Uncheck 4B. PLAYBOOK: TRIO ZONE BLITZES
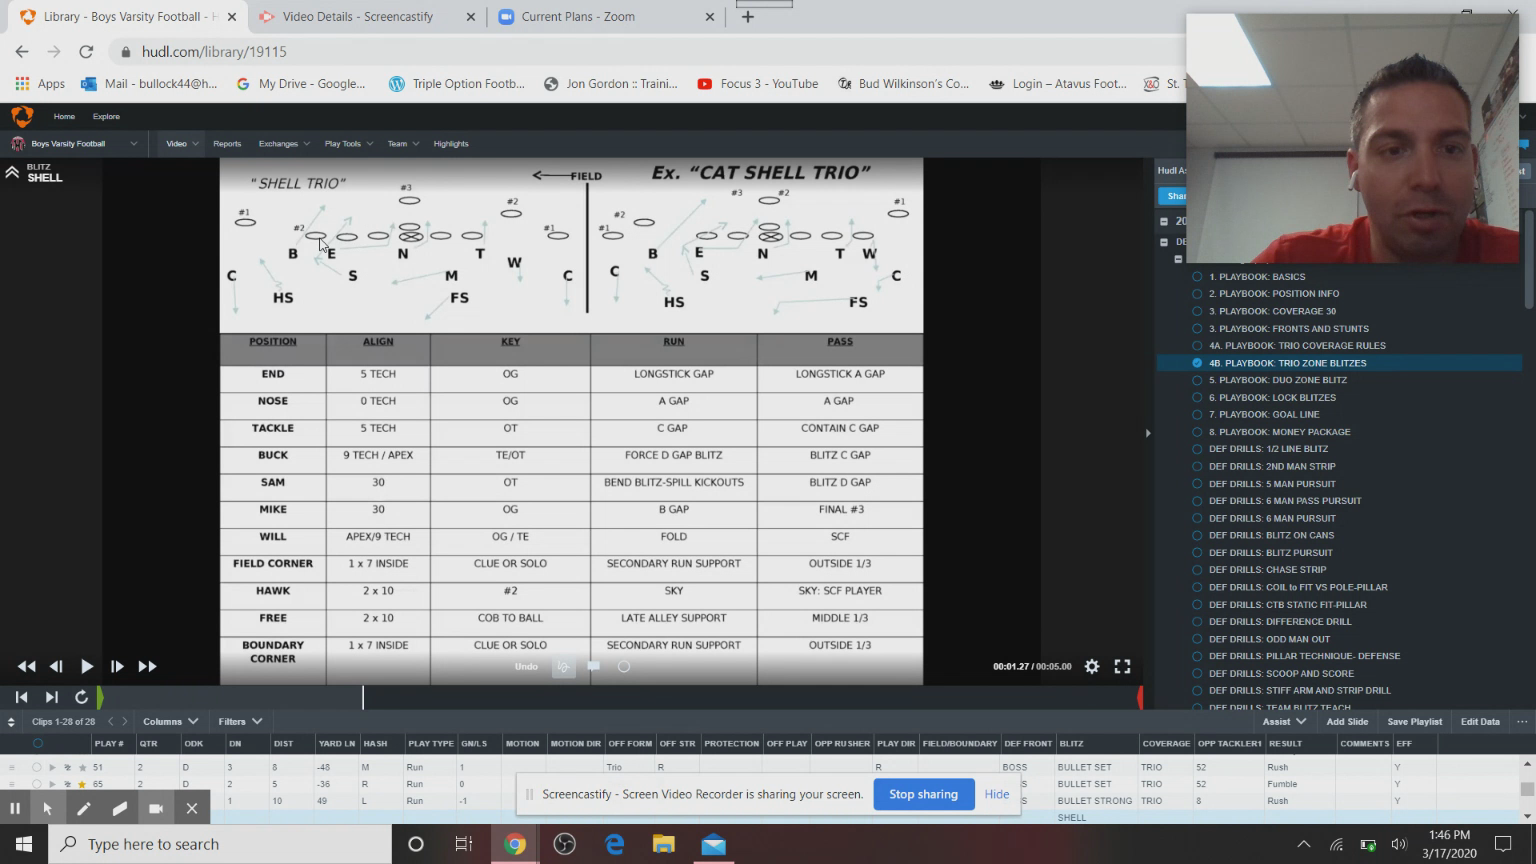The height and width of the screenshot is (864, 1536). pyautogui.click(x=1197, y=363)
